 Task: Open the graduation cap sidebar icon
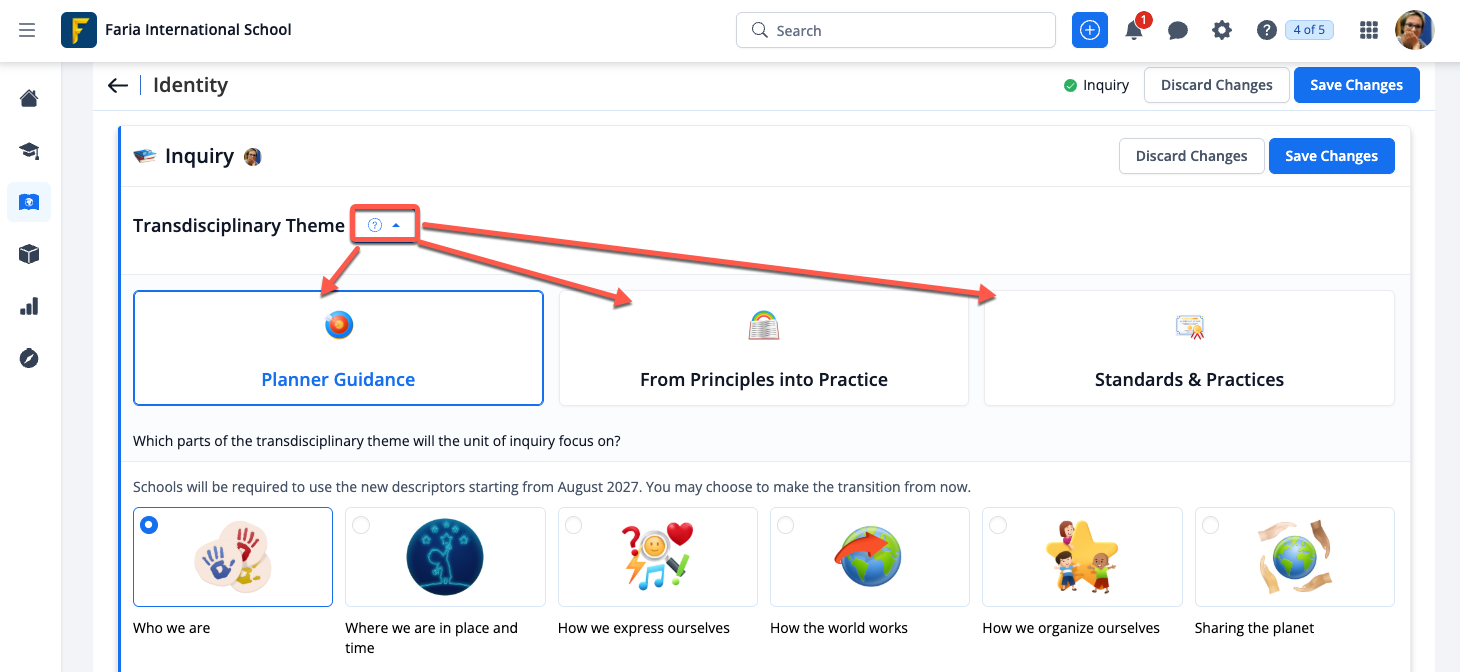click(29, 150)
